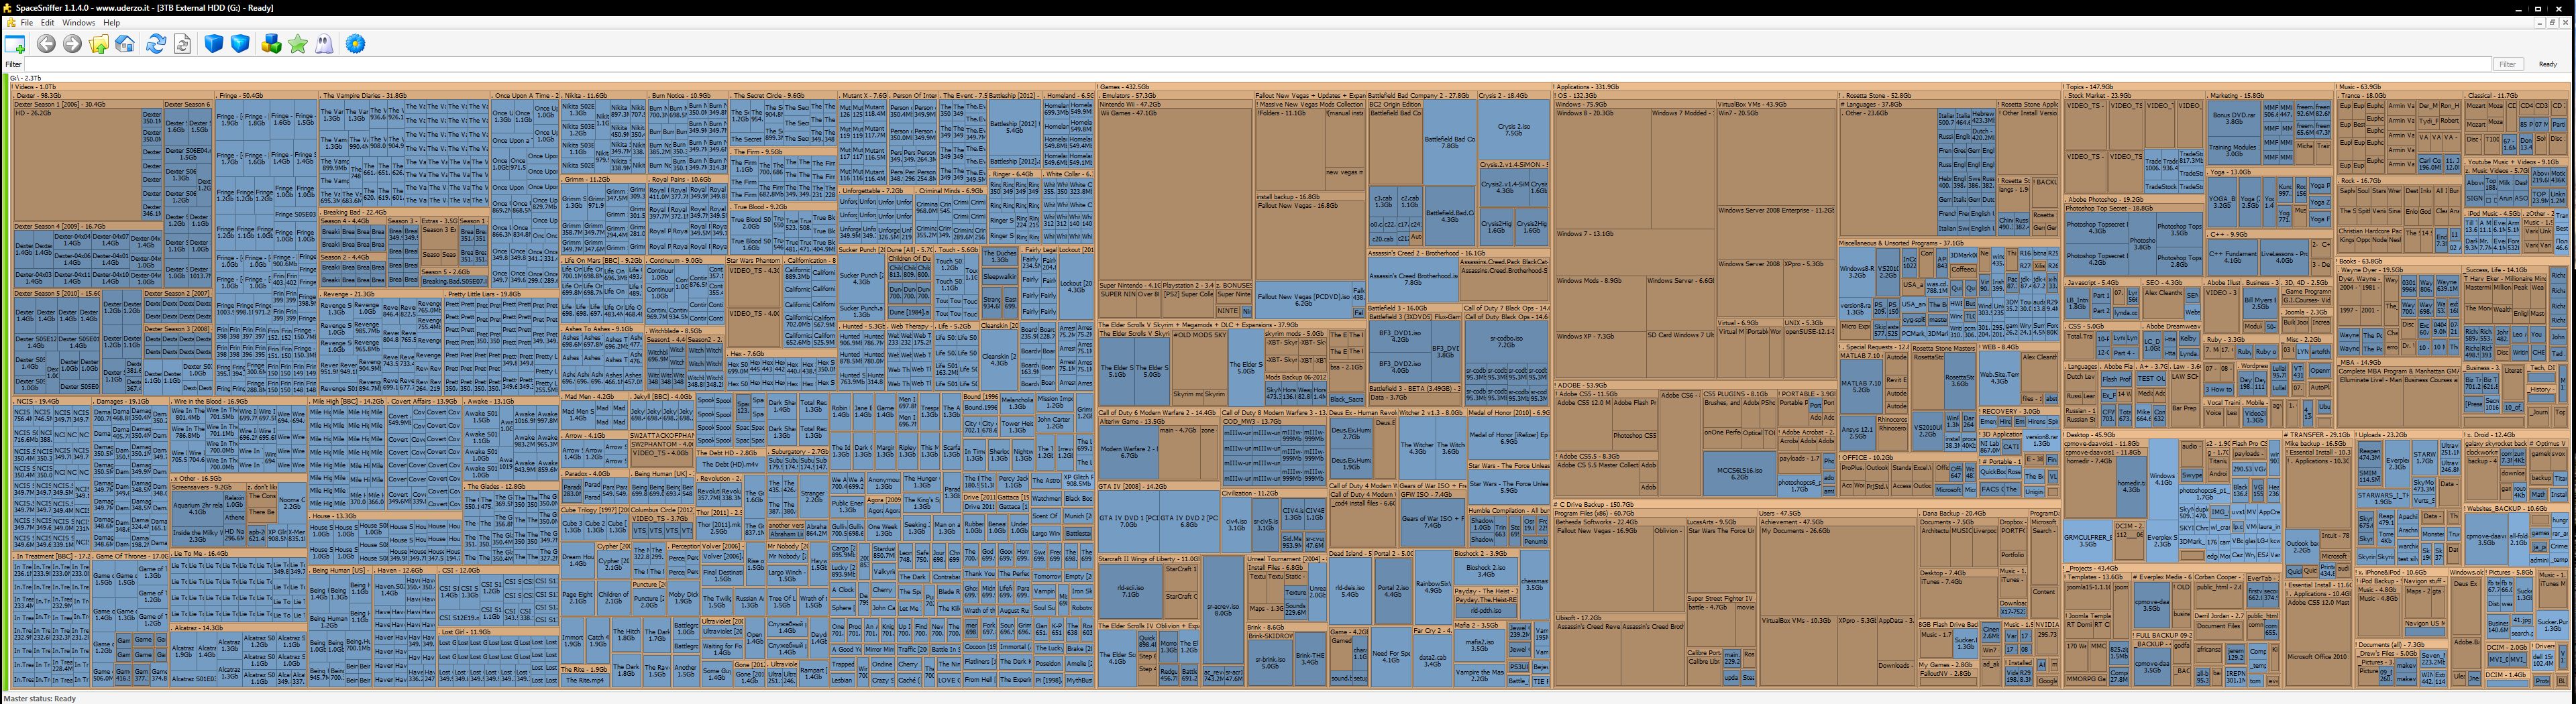The width and height of the screenshot is (2576, 704).
Task: Go to higher folder level
Action: click(99, 44)
